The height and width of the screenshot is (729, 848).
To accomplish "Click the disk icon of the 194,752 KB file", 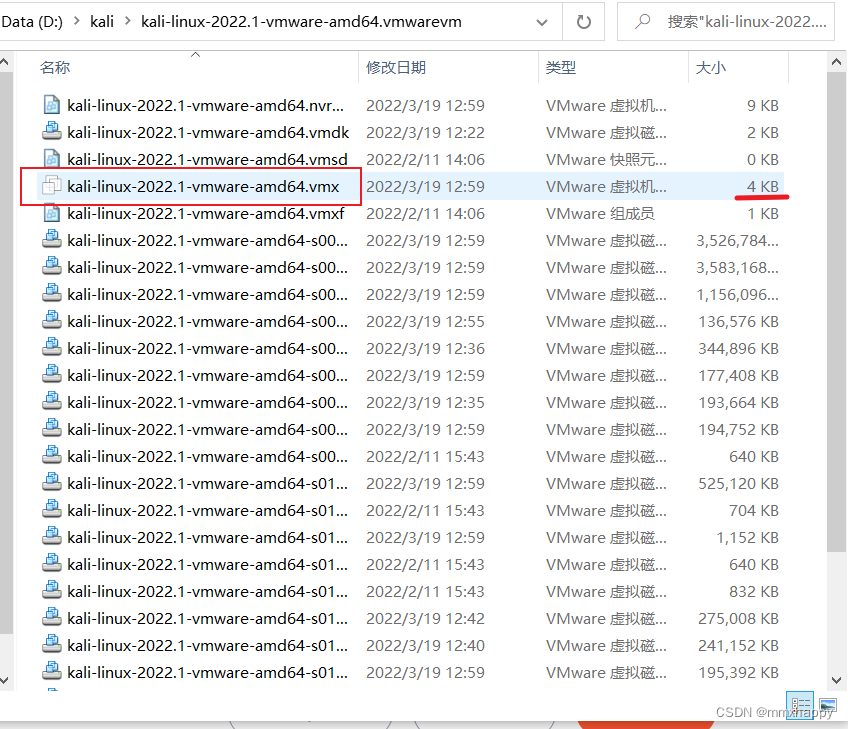I will point(51,429).
